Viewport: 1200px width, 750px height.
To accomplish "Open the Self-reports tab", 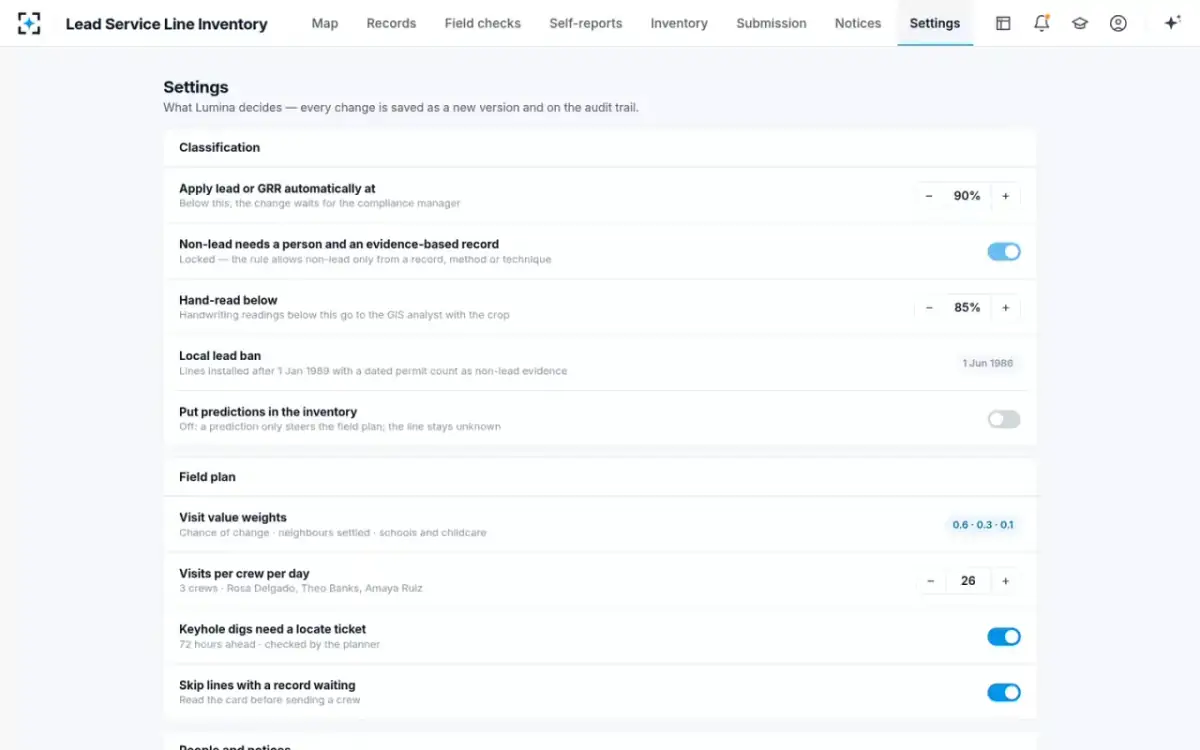I will click(x=586, y=23).
